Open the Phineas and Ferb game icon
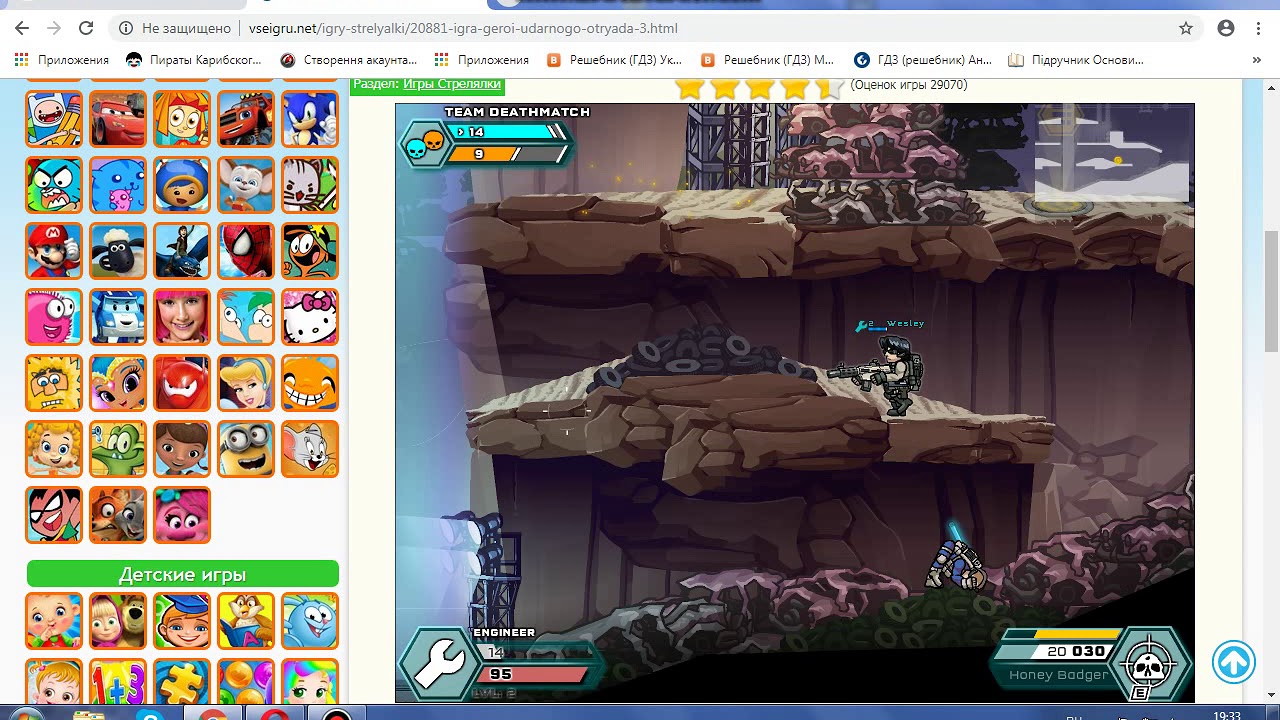The width and height of the screenshot is (1280, 720). 246,316
